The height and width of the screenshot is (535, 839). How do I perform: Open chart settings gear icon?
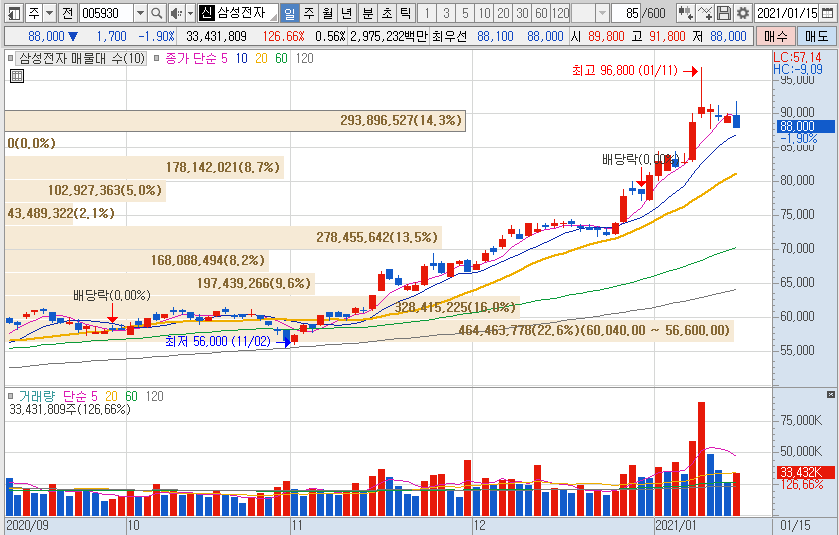point(742,13)
